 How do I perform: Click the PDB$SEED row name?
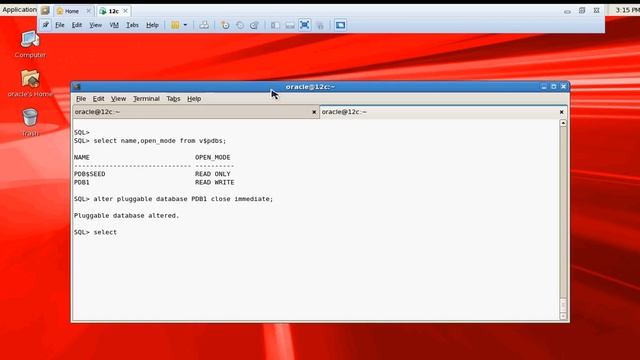click(89, 174)
